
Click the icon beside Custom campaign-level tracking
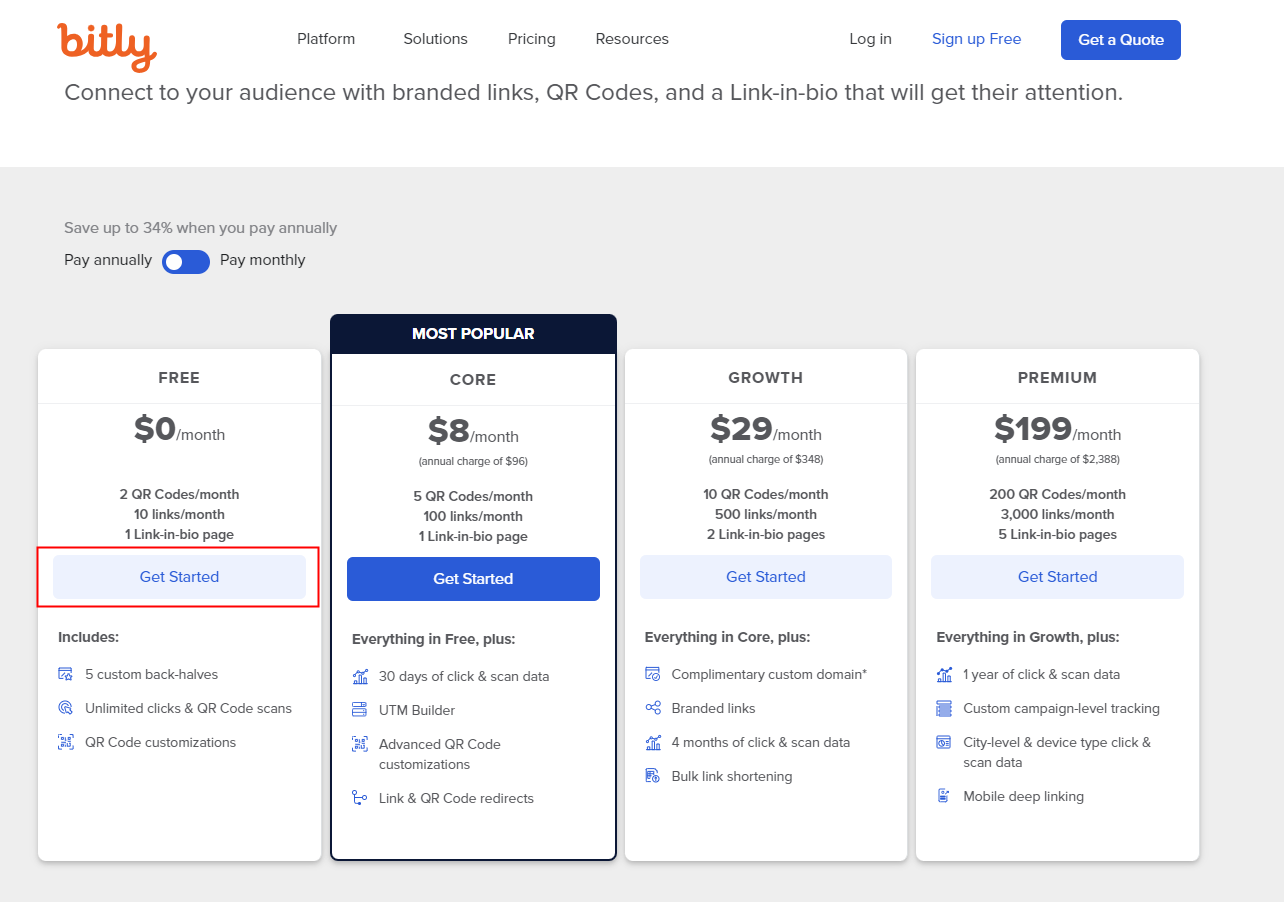[x=944, y=708]
